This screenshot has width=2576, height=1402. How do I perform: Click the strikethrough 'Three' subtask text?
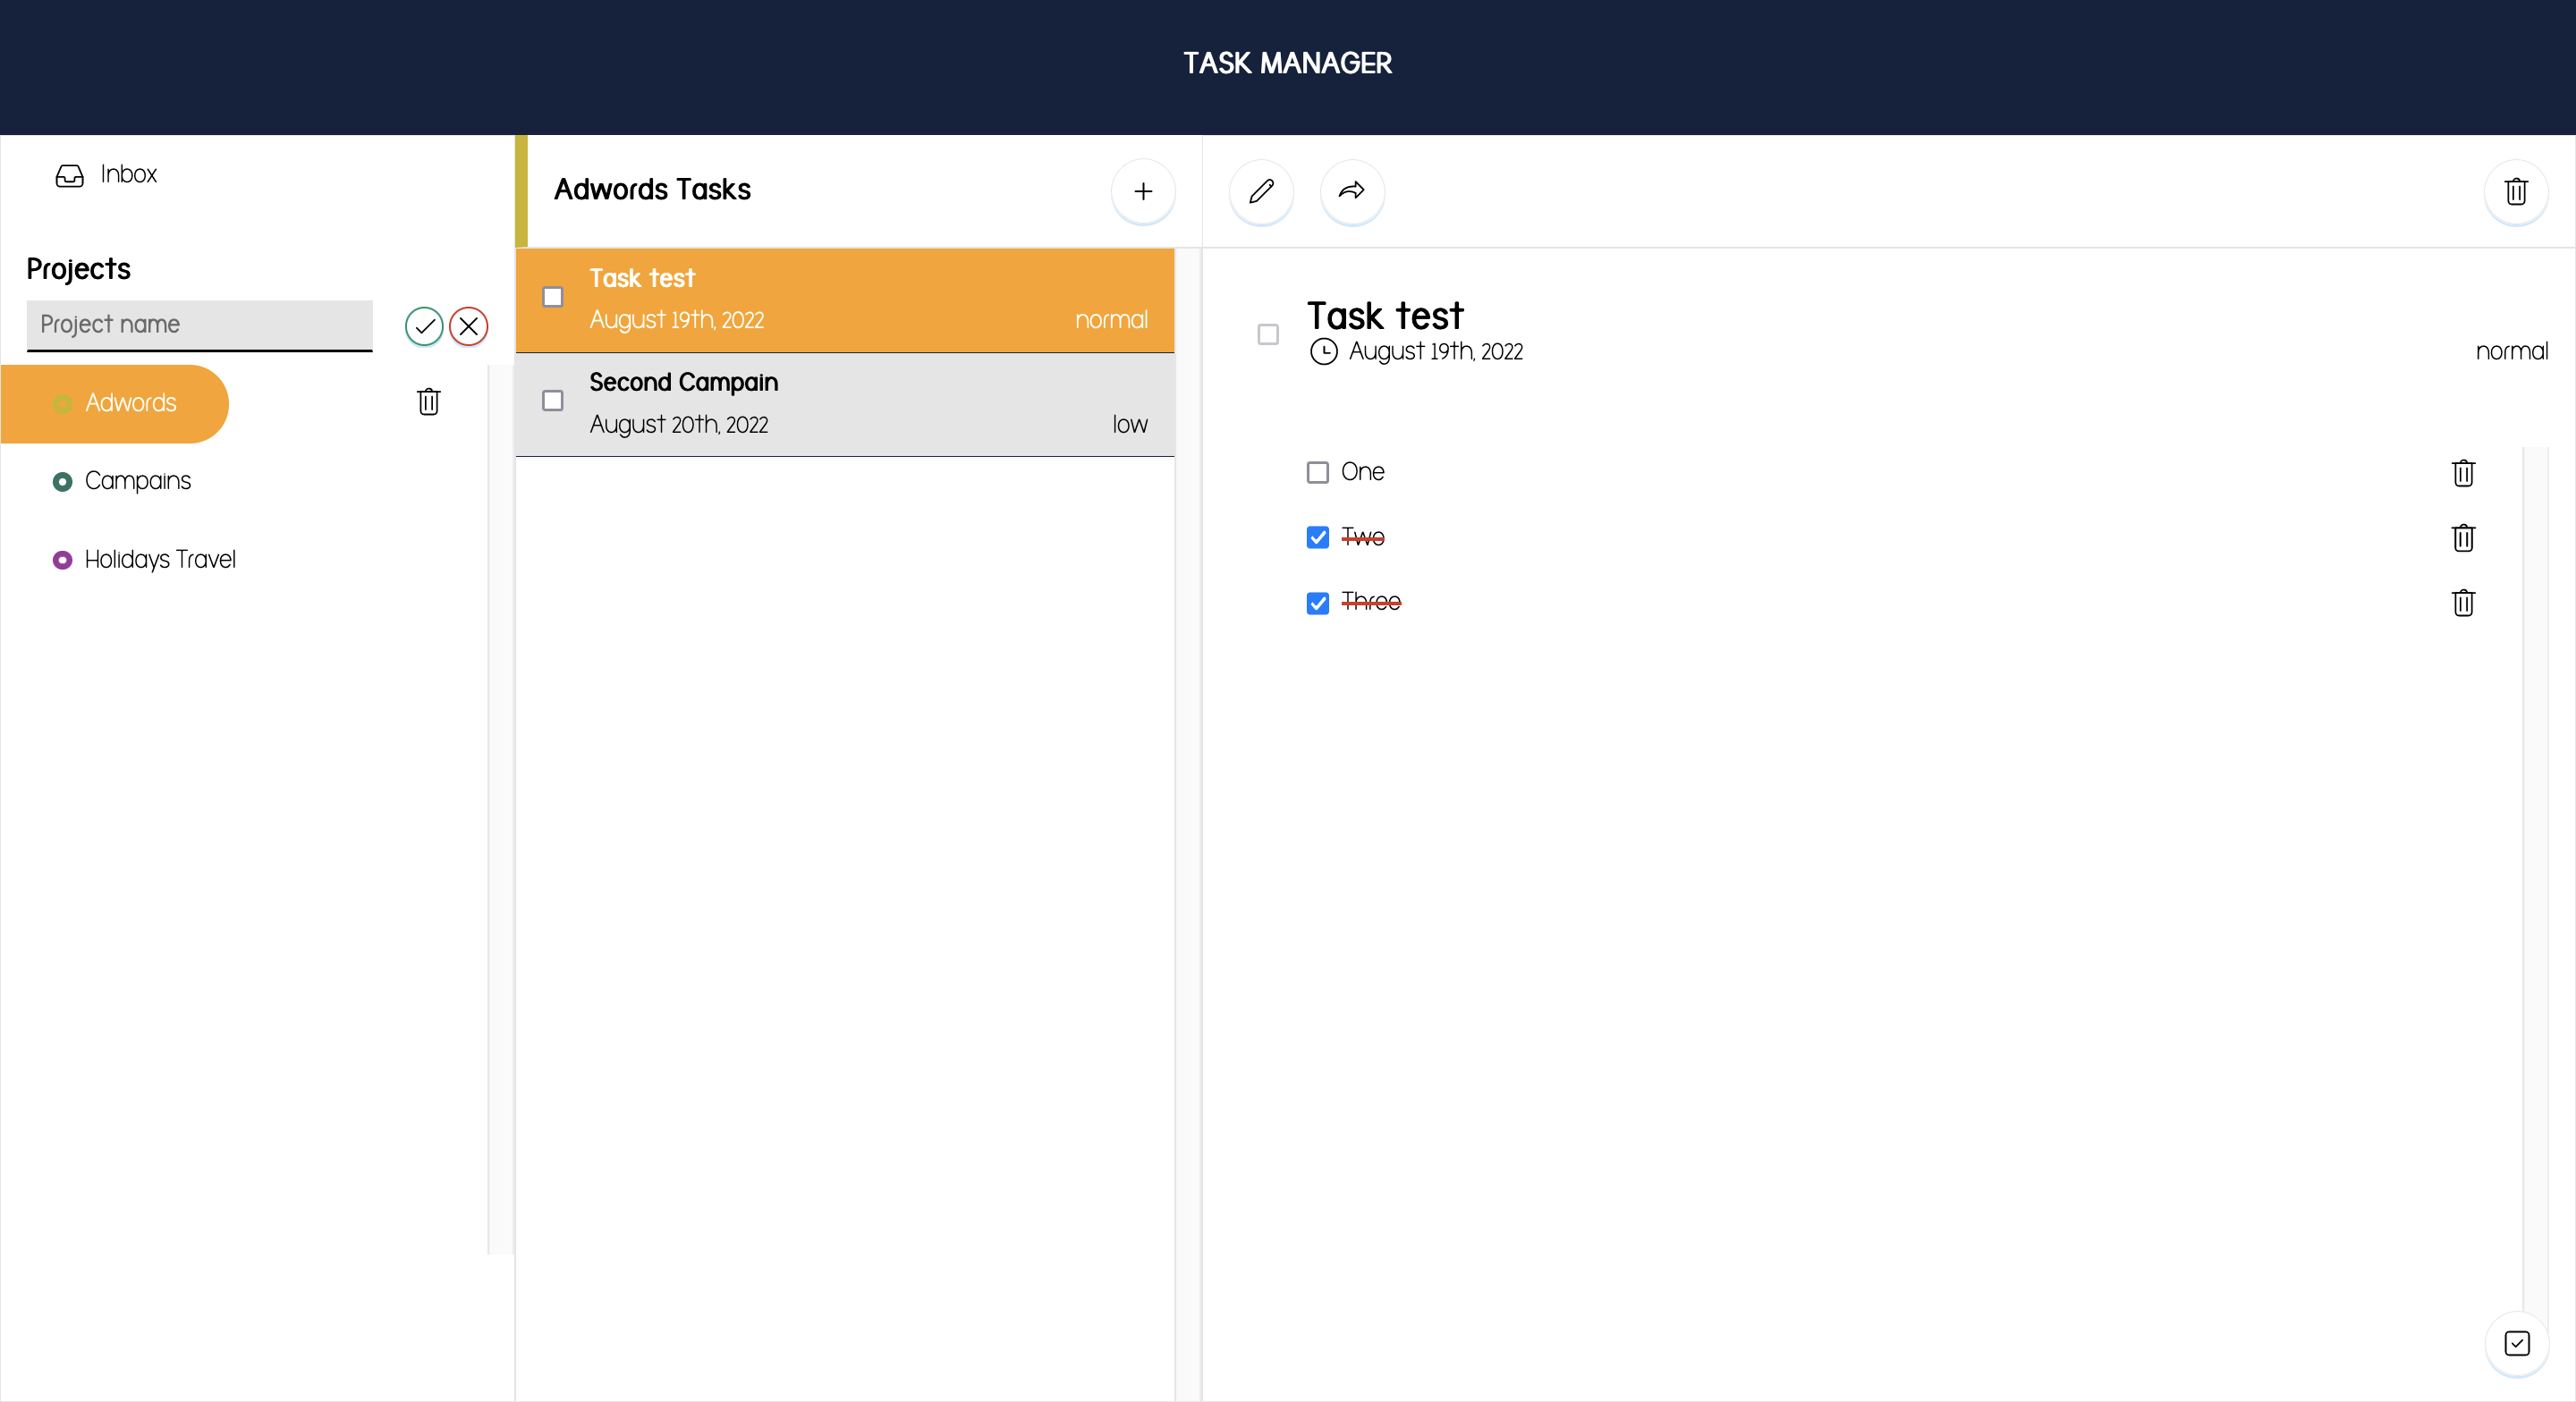point(1370,601)
